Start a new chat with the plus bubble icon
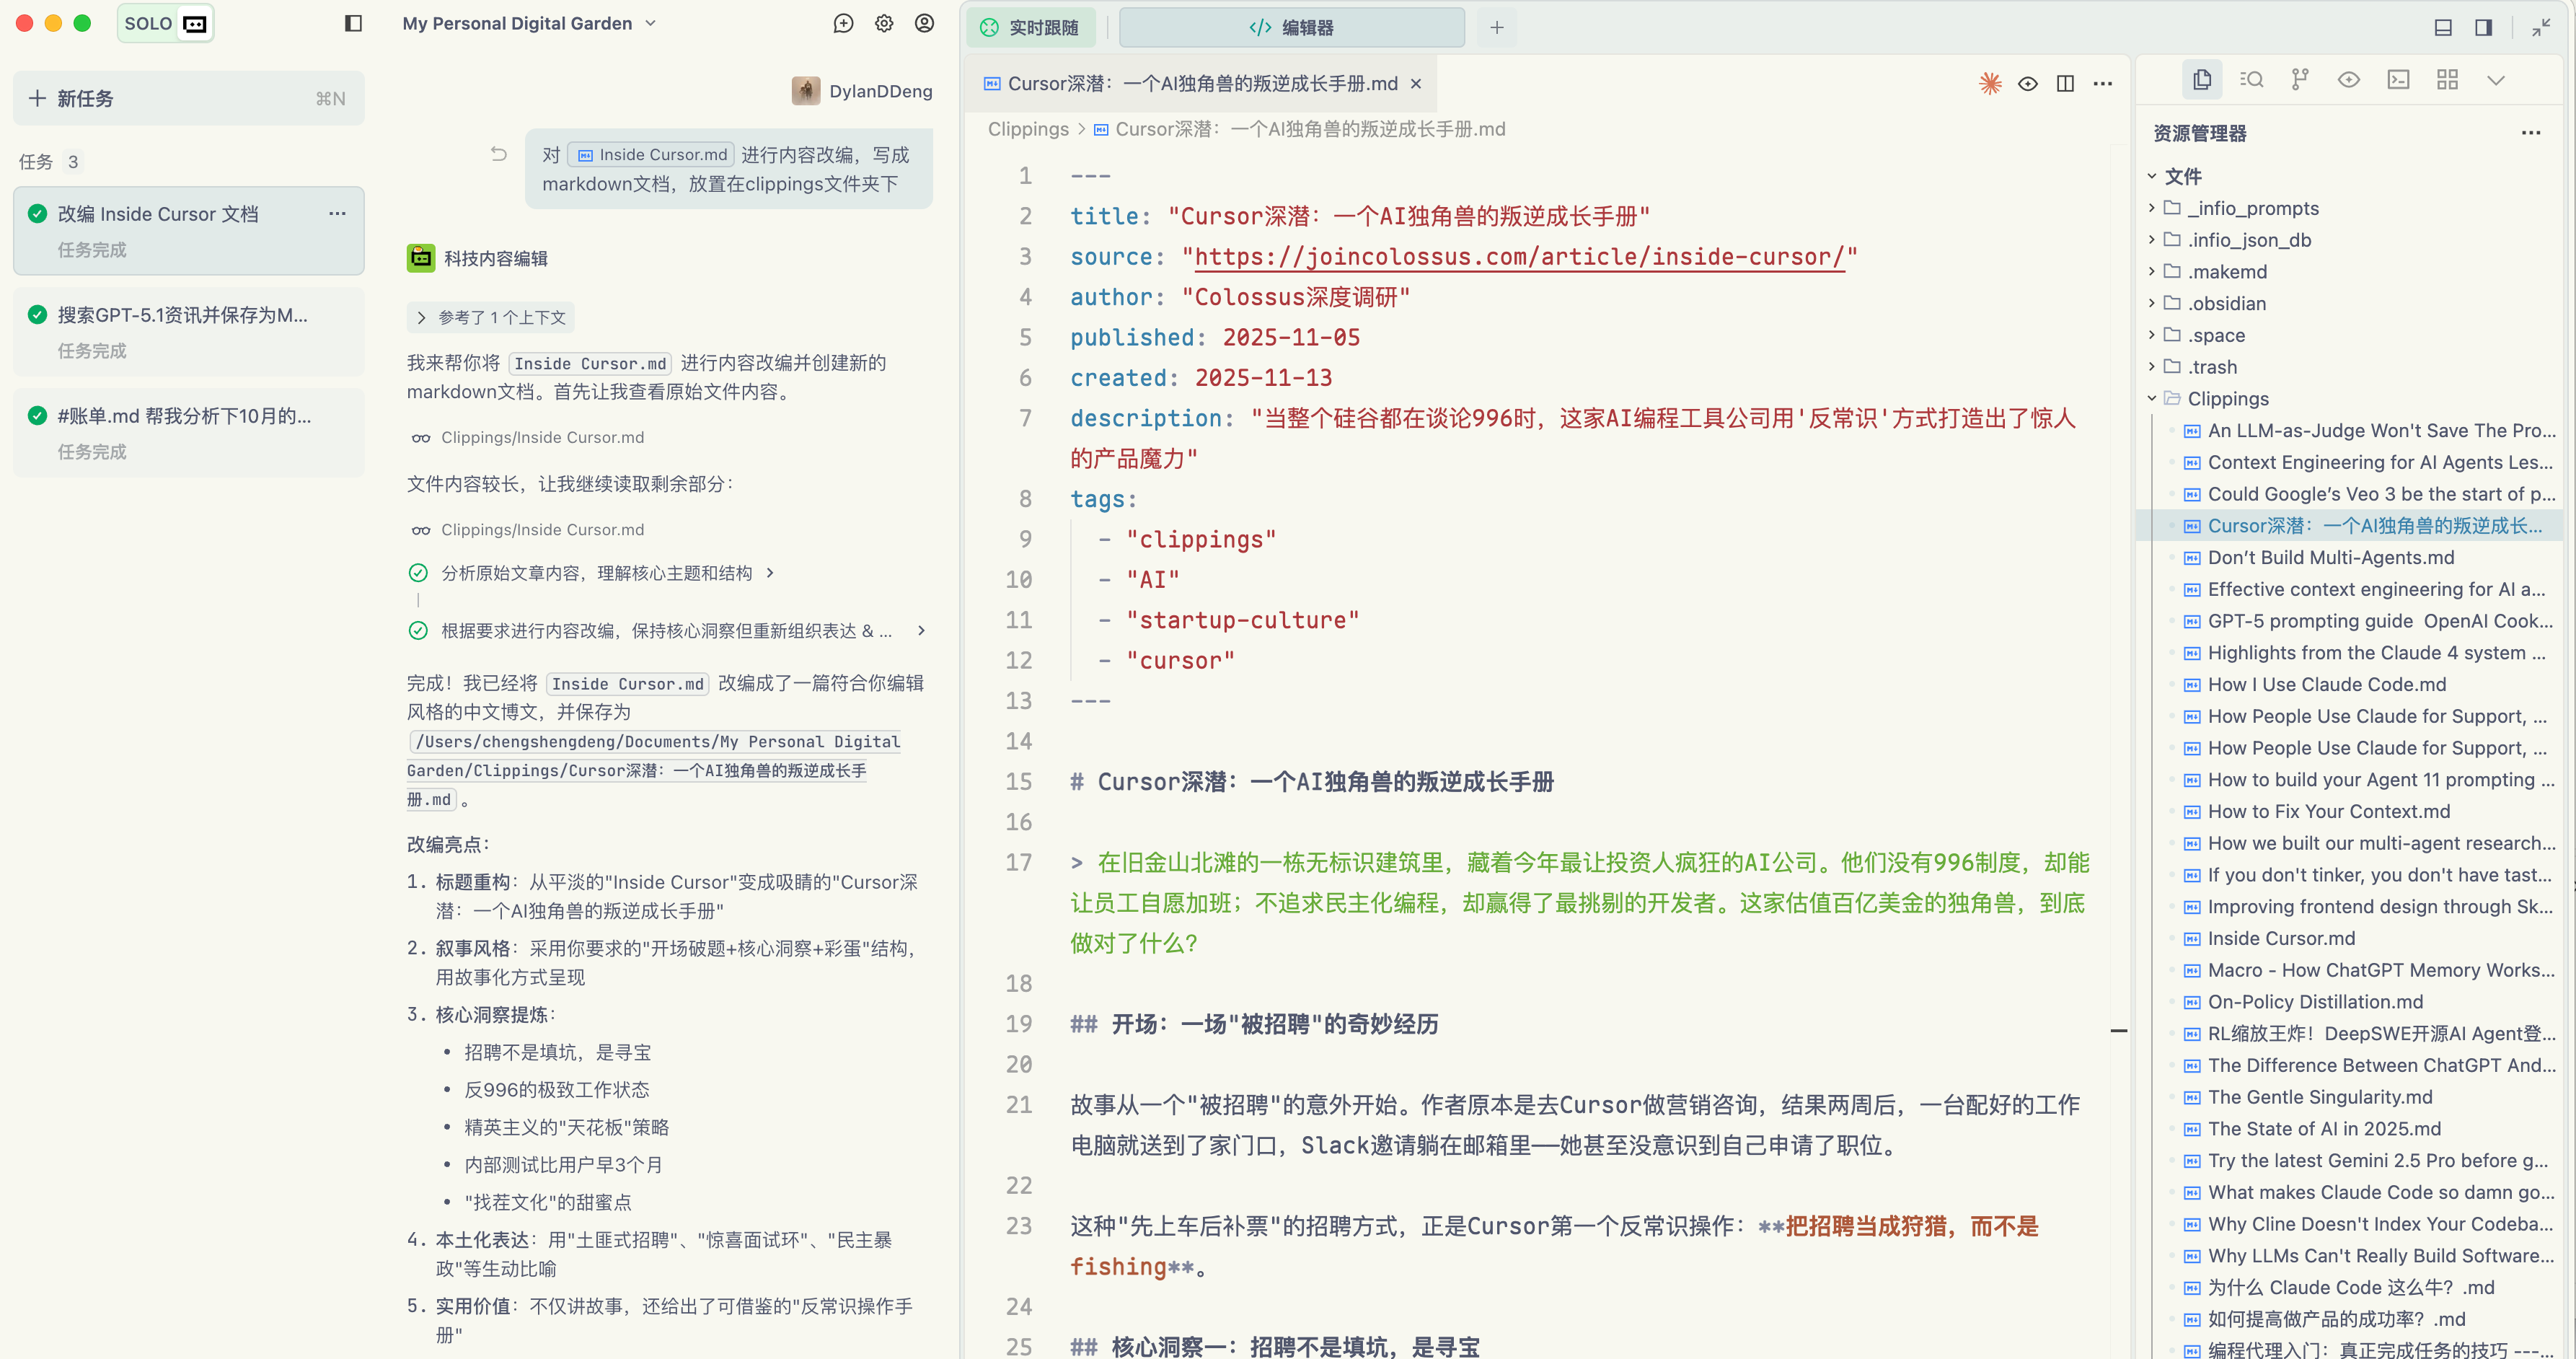The image size is (2576, 1359). [843, 23]
